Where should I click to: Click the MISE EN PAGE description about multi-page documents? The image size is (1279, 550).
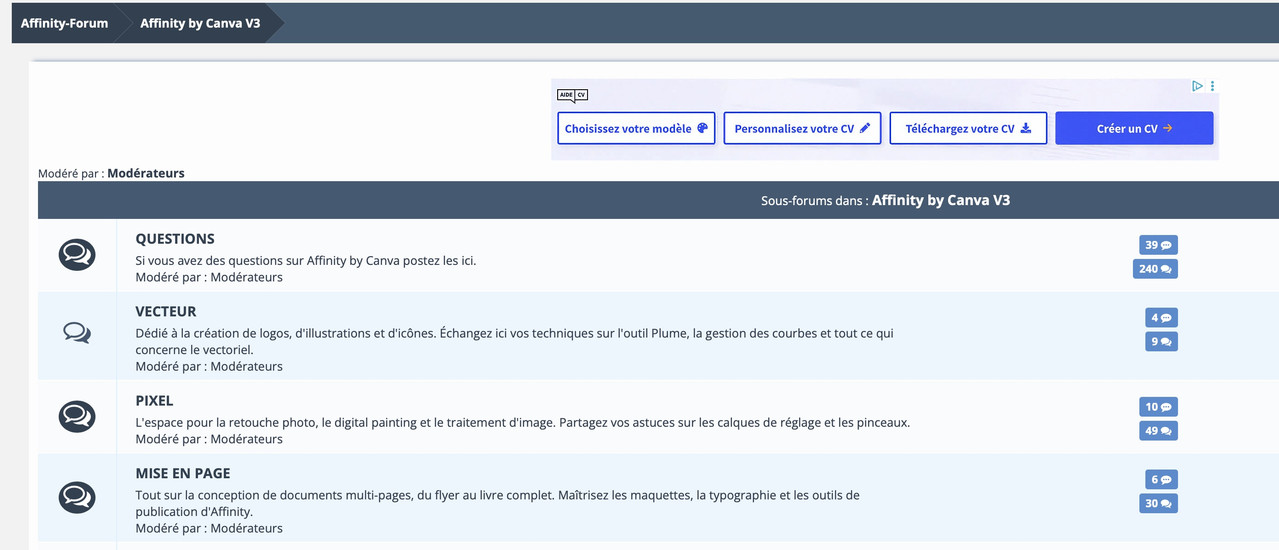click(x=498, y=503)
